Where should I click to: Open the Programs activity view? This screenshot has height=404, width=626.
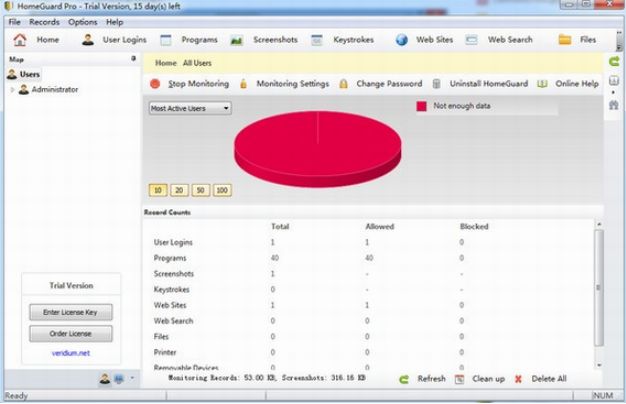coord(189,40)
